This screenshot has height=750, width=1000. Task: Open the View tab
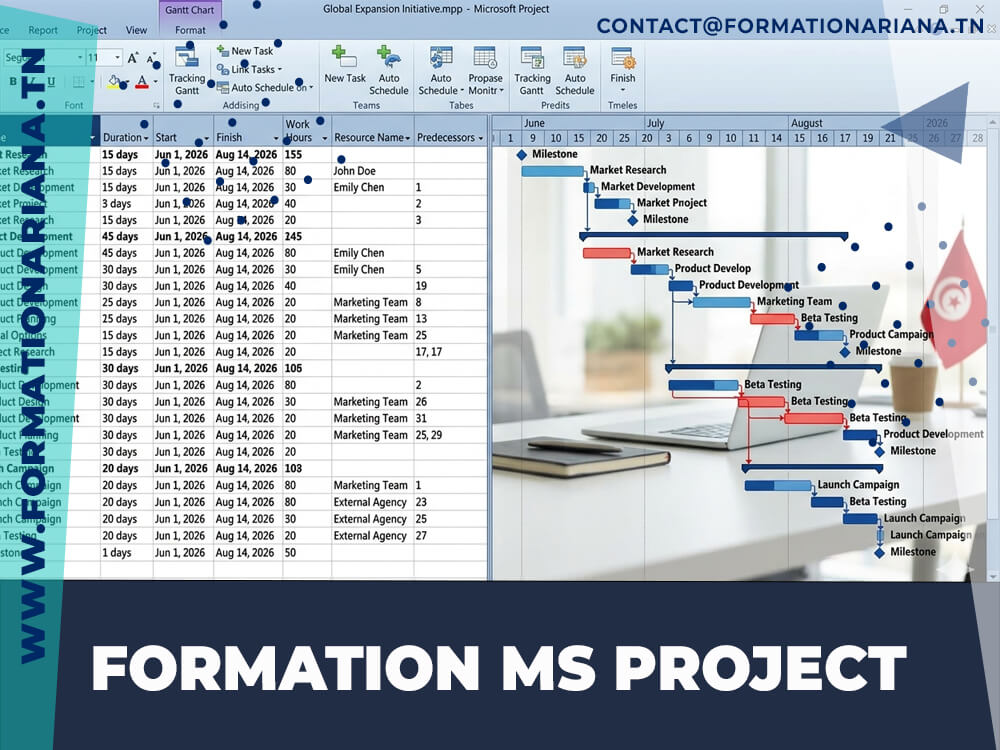(x=136, y=30)
